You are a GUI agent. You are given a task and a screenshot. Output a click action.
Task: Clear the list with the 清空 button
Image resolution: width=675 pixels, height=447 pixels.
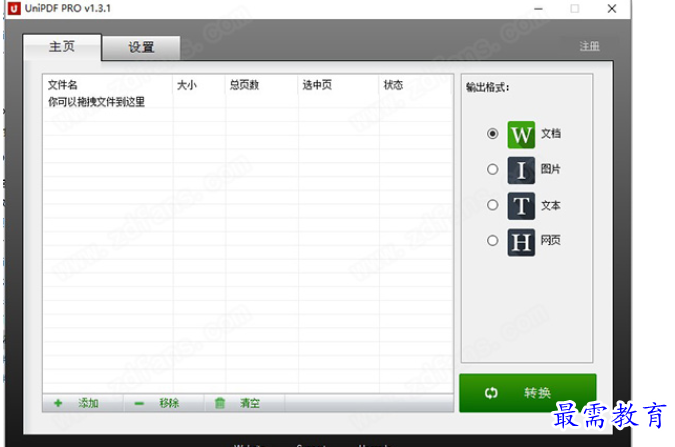245,403
